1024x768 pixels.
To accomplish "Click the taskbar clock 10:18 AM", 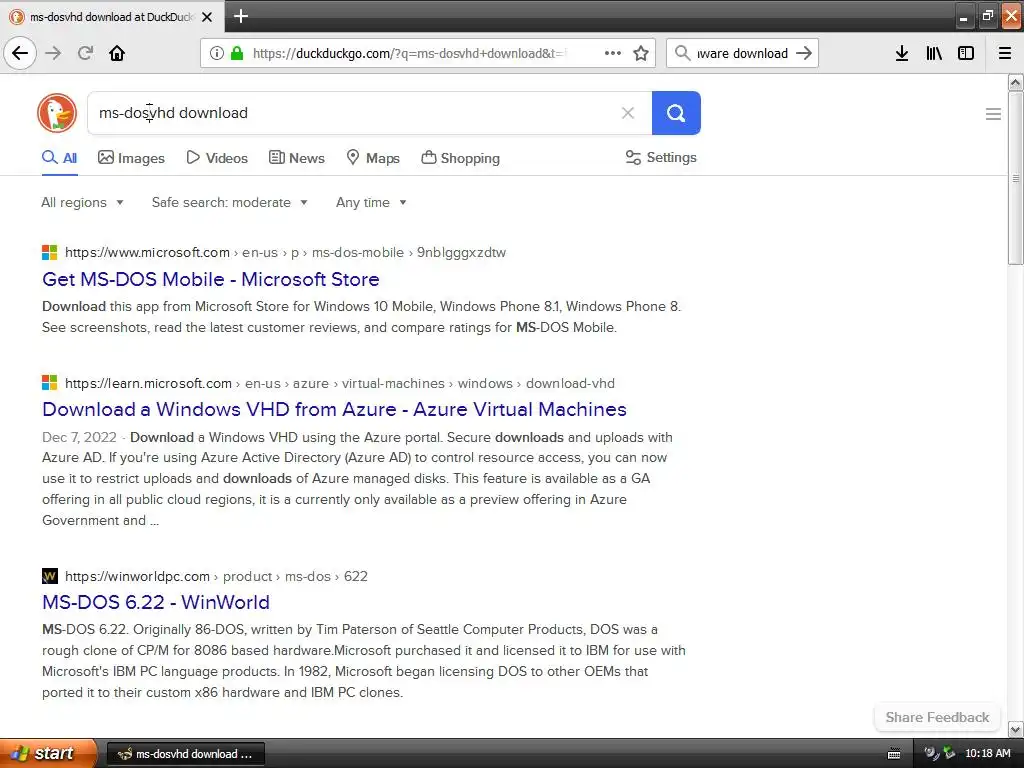I will pos(987,754).
